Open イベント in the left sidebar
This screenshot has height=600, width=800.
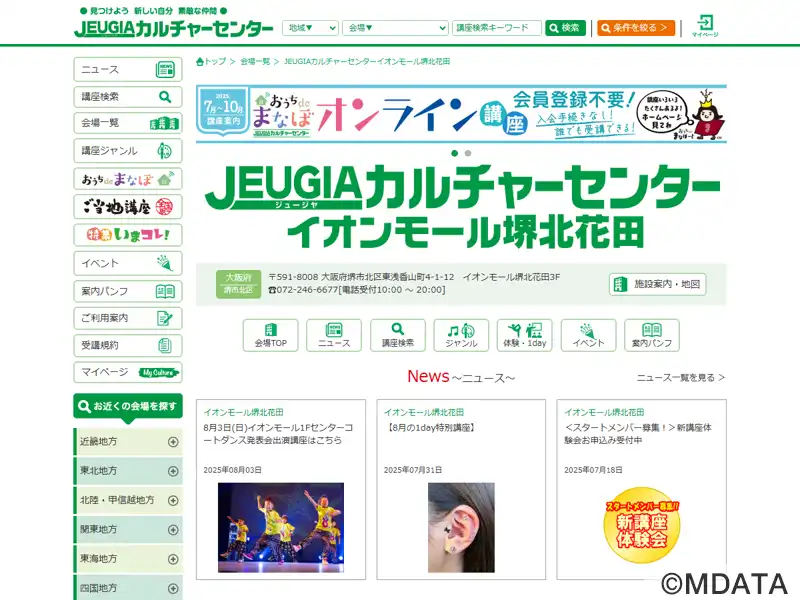[x=128, y=263]
